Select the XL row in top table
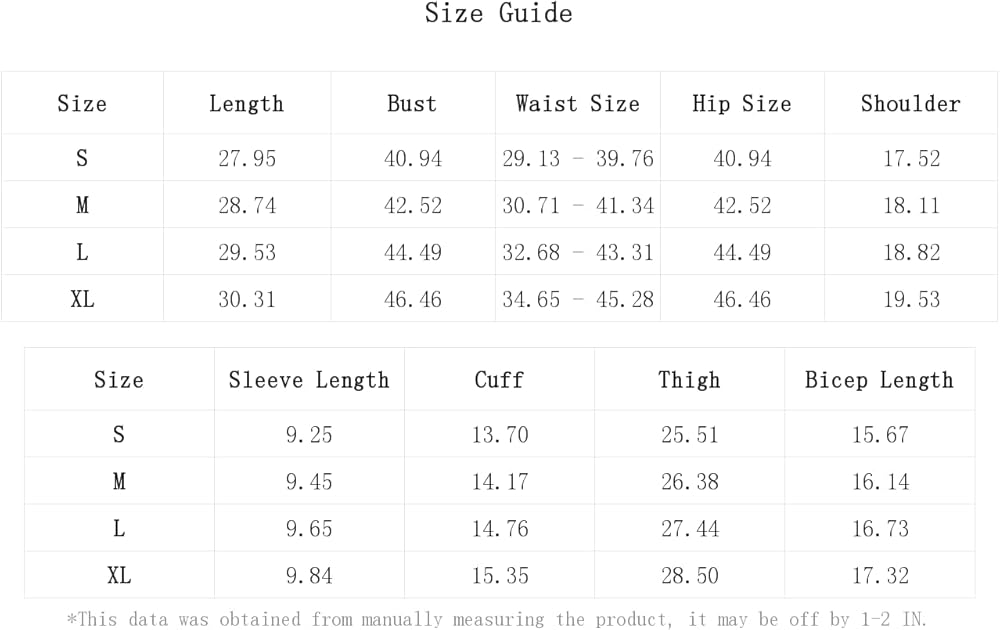Viewport: 1000px width, 630px height. [82, 299]
